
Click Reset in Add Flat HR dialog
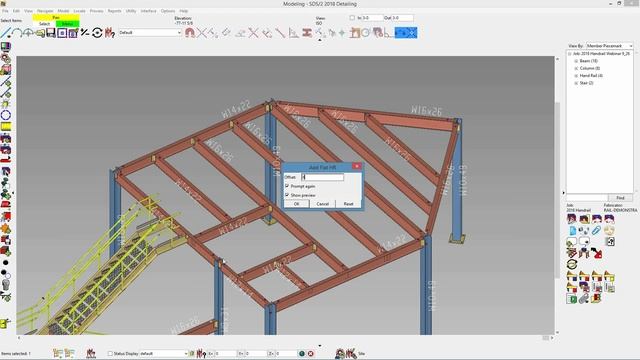(x=348, y=204)
